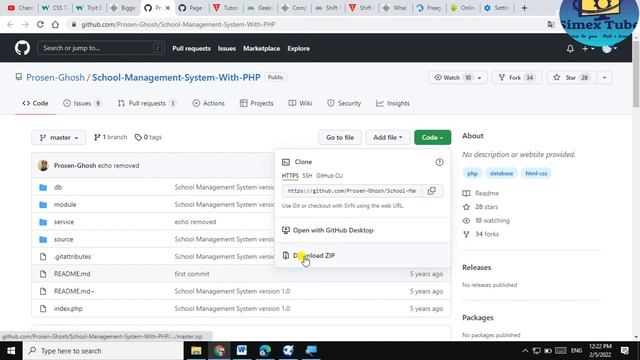Toggle the green Code dropdown button
Screen dimensions: 640x360
tap(433, 138)
